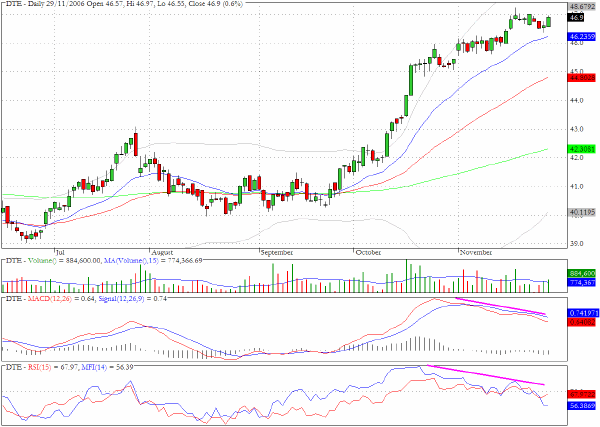Click the red moving average label 44.8028

pos(582,78)
